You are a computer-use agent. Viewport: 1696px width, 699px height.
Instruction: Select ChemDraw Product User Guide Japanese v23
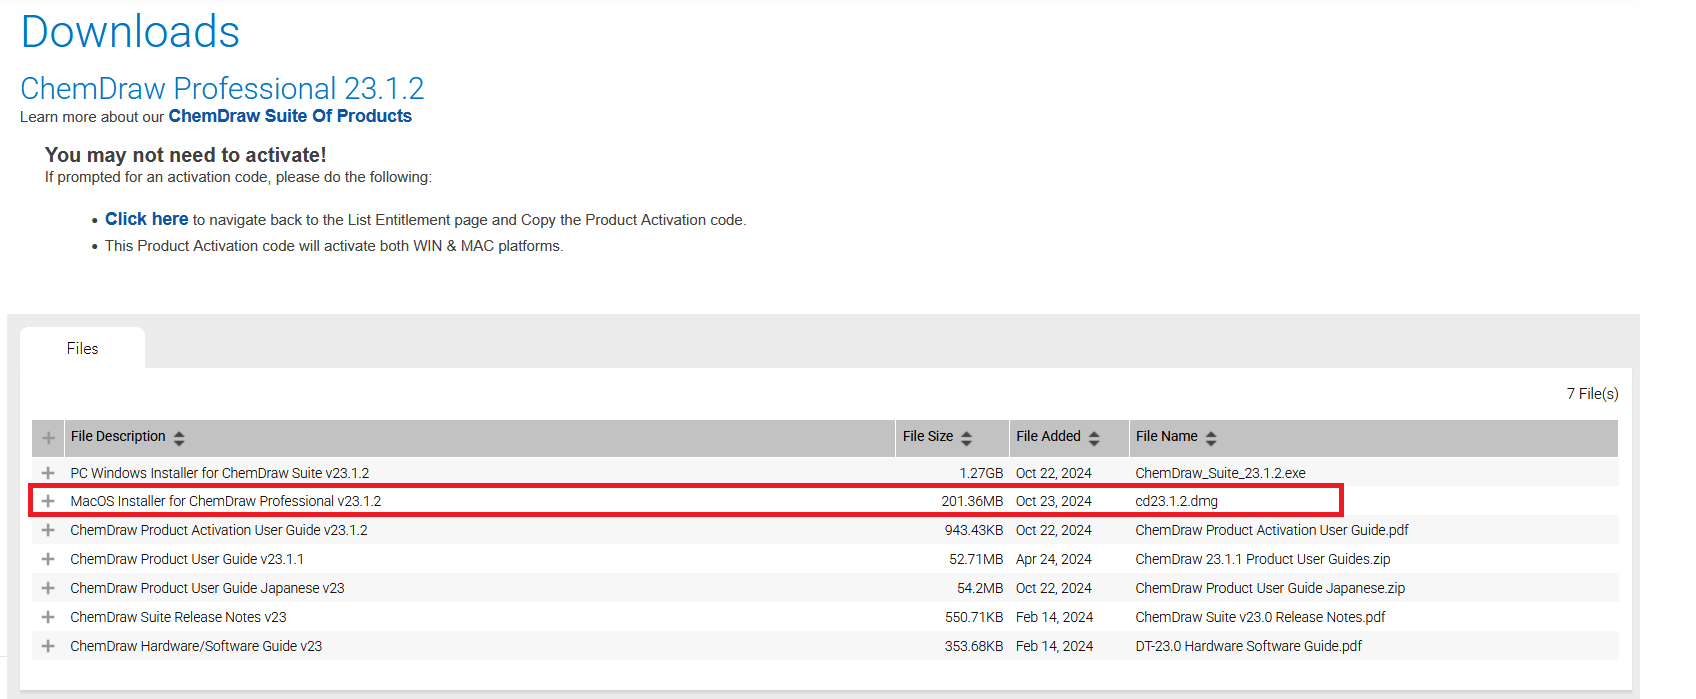[x=207, y=588]
